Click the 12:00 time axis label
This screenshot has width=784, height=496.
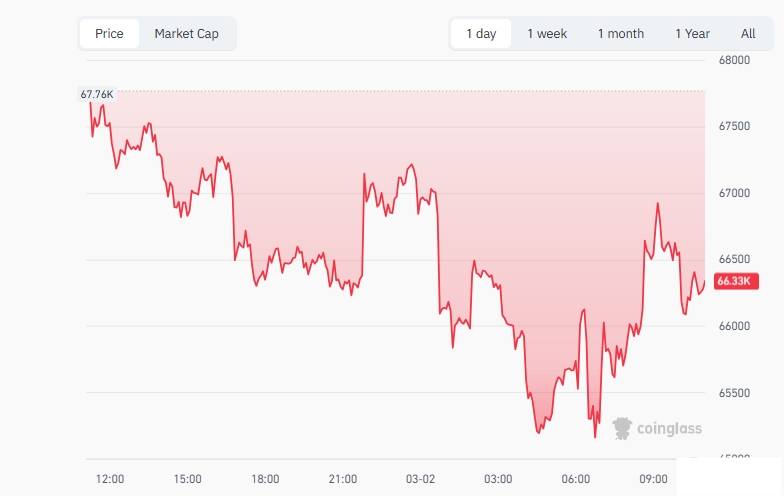(110, 479)
